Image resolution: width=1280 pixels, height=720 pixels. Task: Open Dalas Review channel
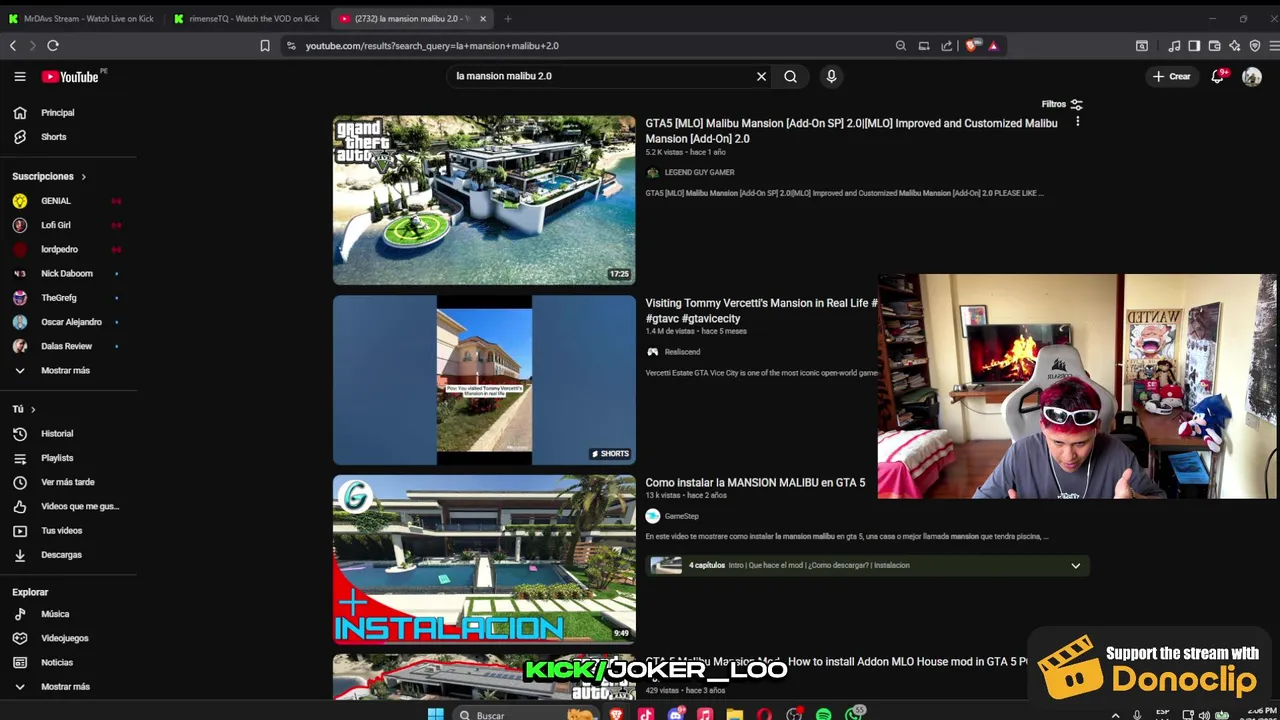coord(68,346)
